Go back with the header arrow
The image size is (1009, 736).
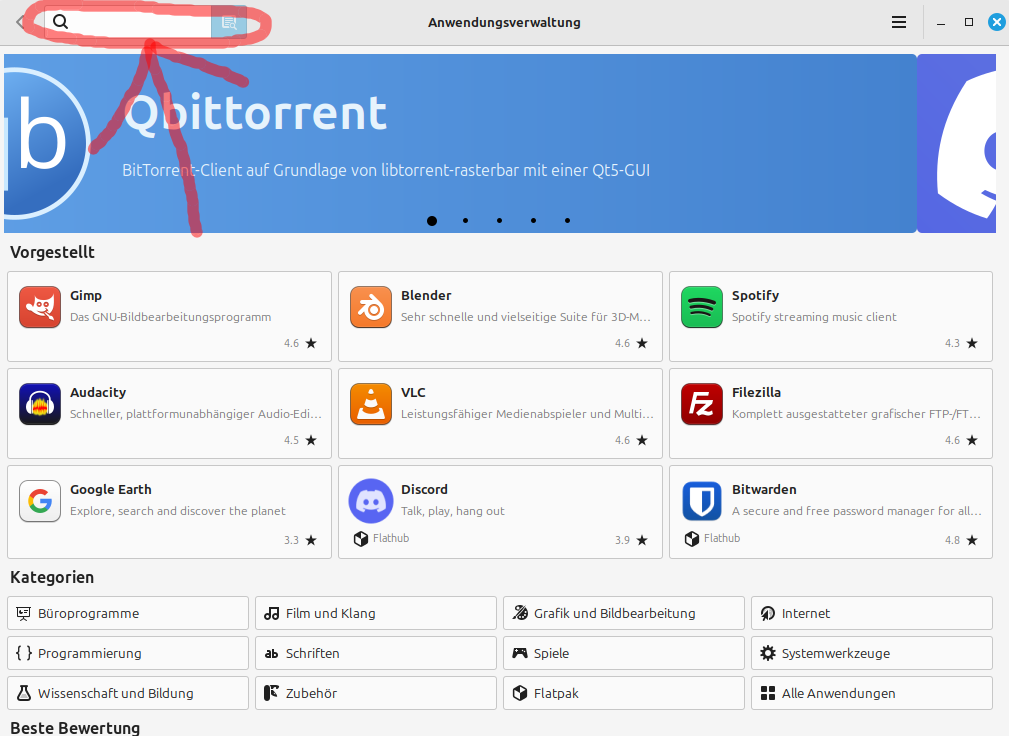(21, 23)
